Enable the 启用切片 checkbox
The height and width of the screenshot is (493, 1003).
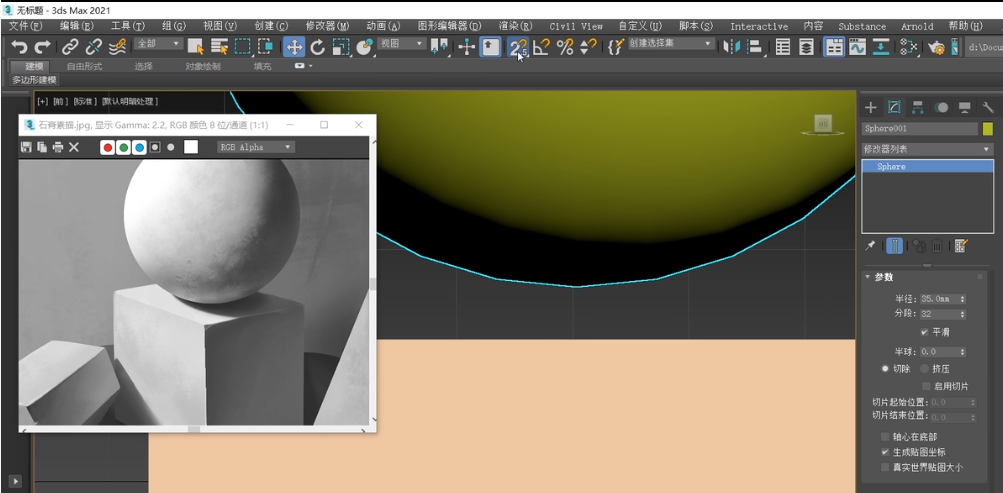tap(926, 386)
